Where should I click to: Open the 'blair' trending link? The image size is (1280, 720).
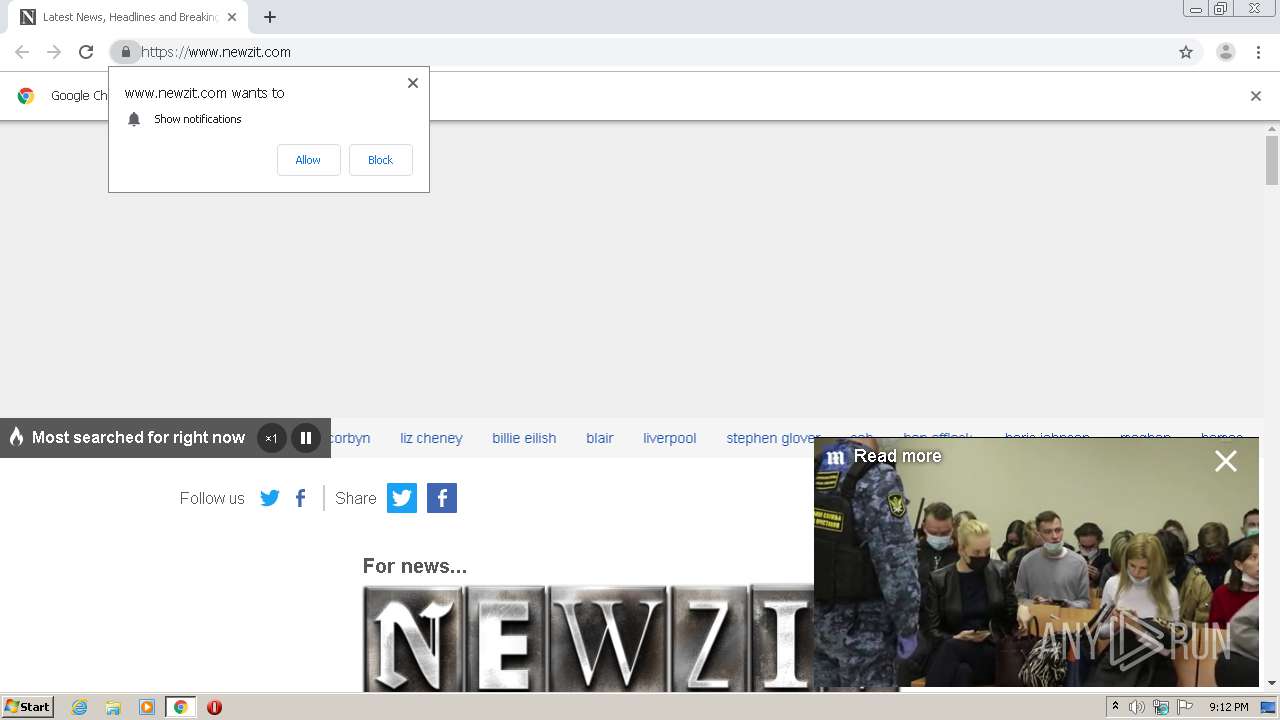600,438
